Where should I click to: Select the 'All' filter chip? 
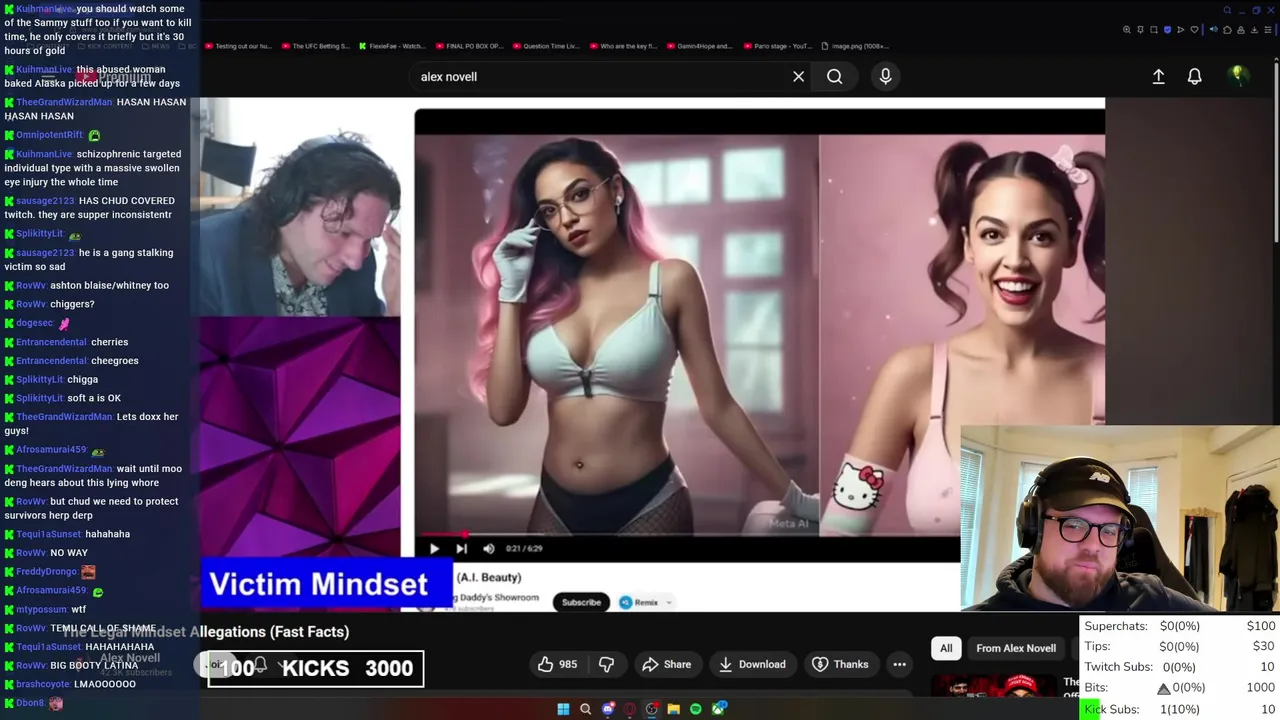[x=946, y=648]
